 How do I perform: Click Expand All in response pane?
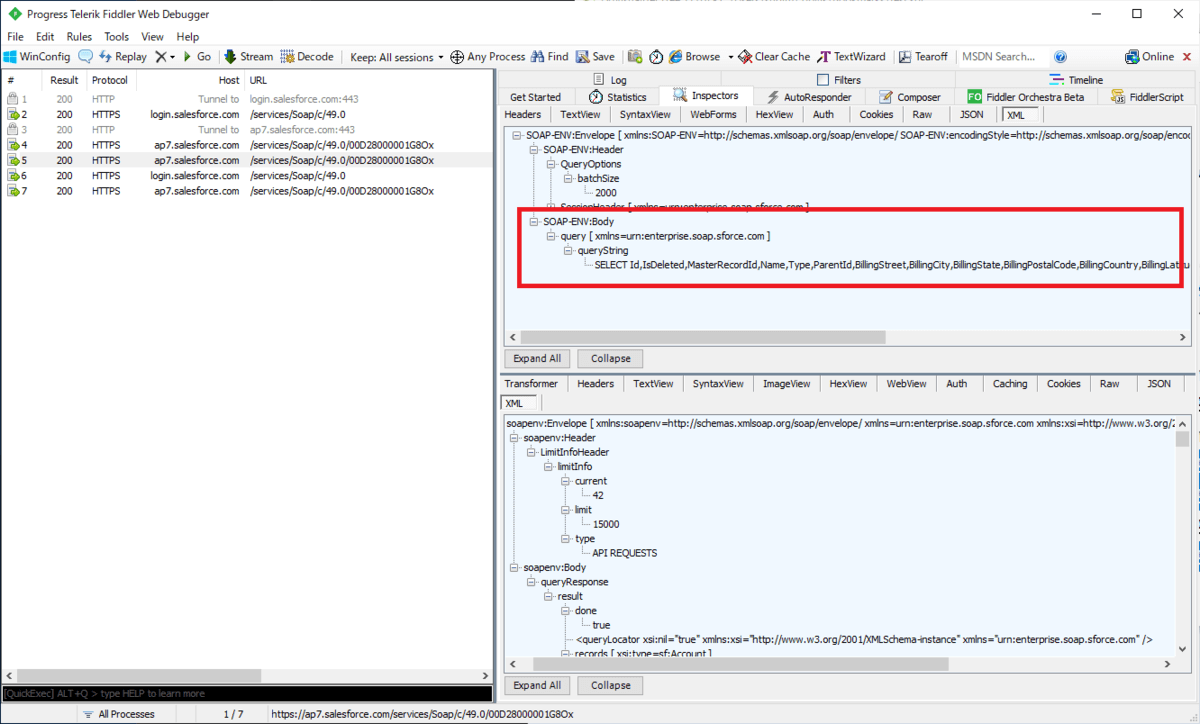(537, 685)
